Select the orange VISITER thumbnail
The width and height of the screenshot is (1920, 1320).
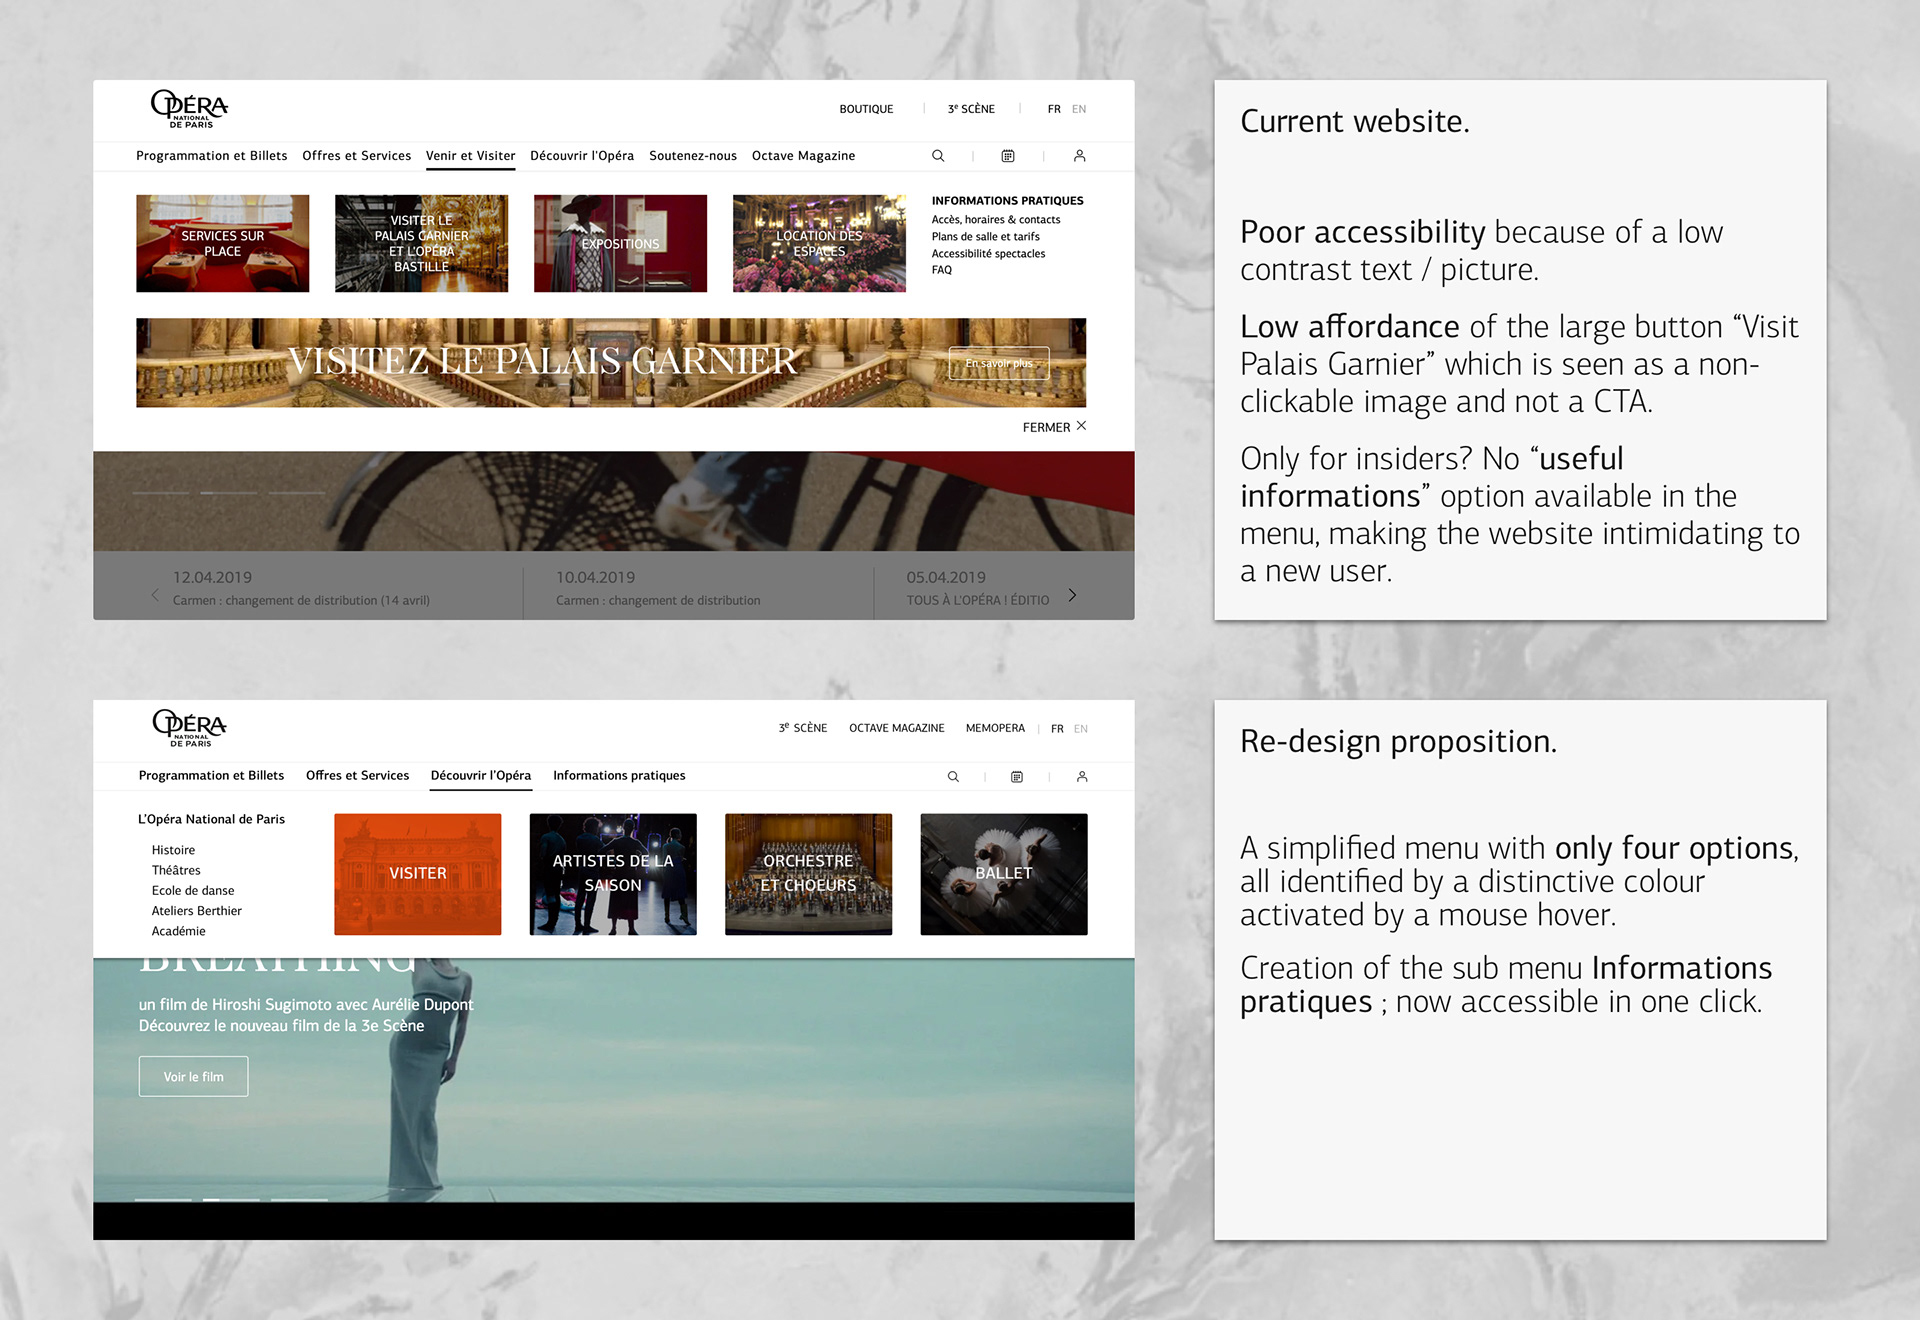(417, 874)
